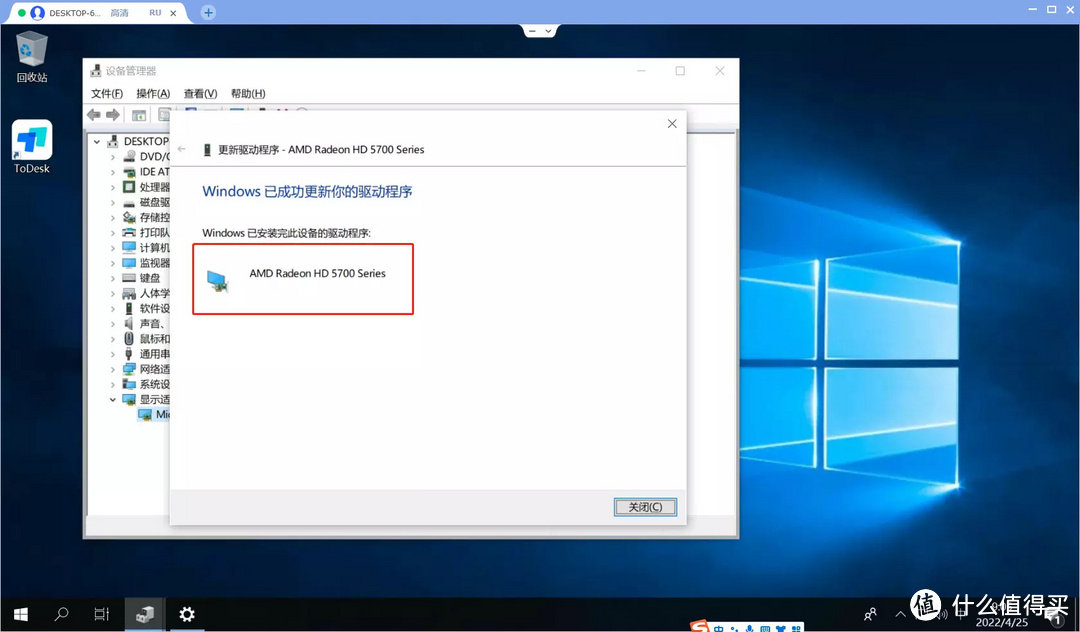
Task: Close the DESKTOP-6 session tab
Action: point(174,13)
